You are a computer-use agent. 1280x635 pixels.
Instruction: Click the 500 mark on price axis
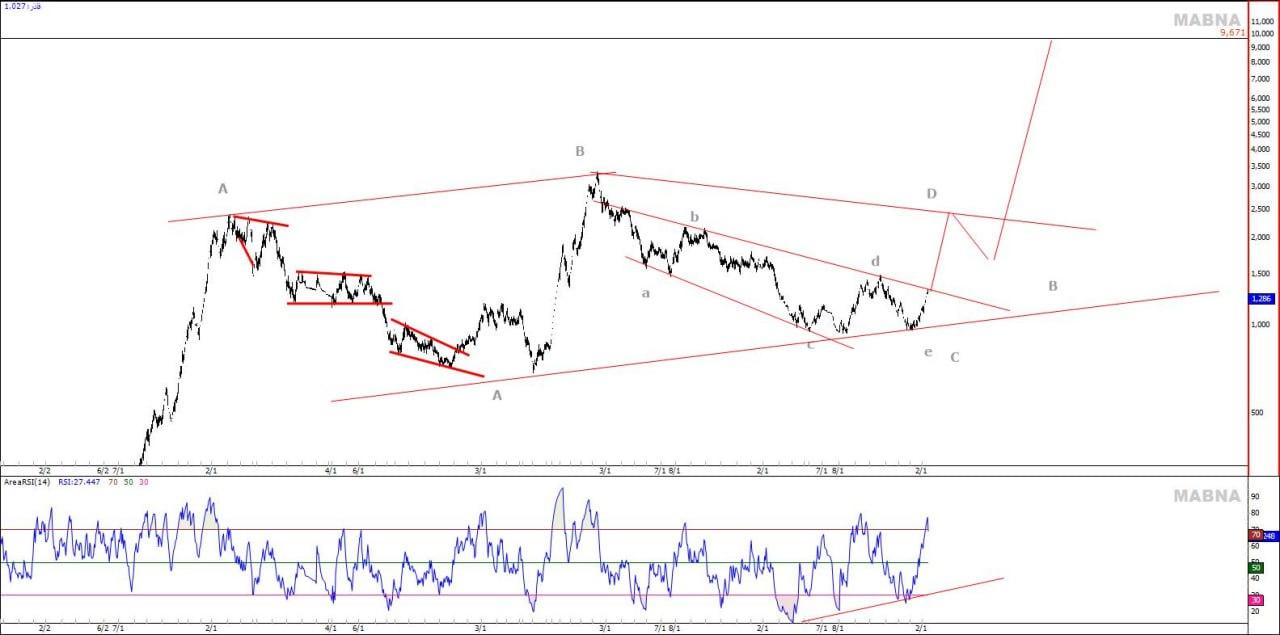[1259, 412]
